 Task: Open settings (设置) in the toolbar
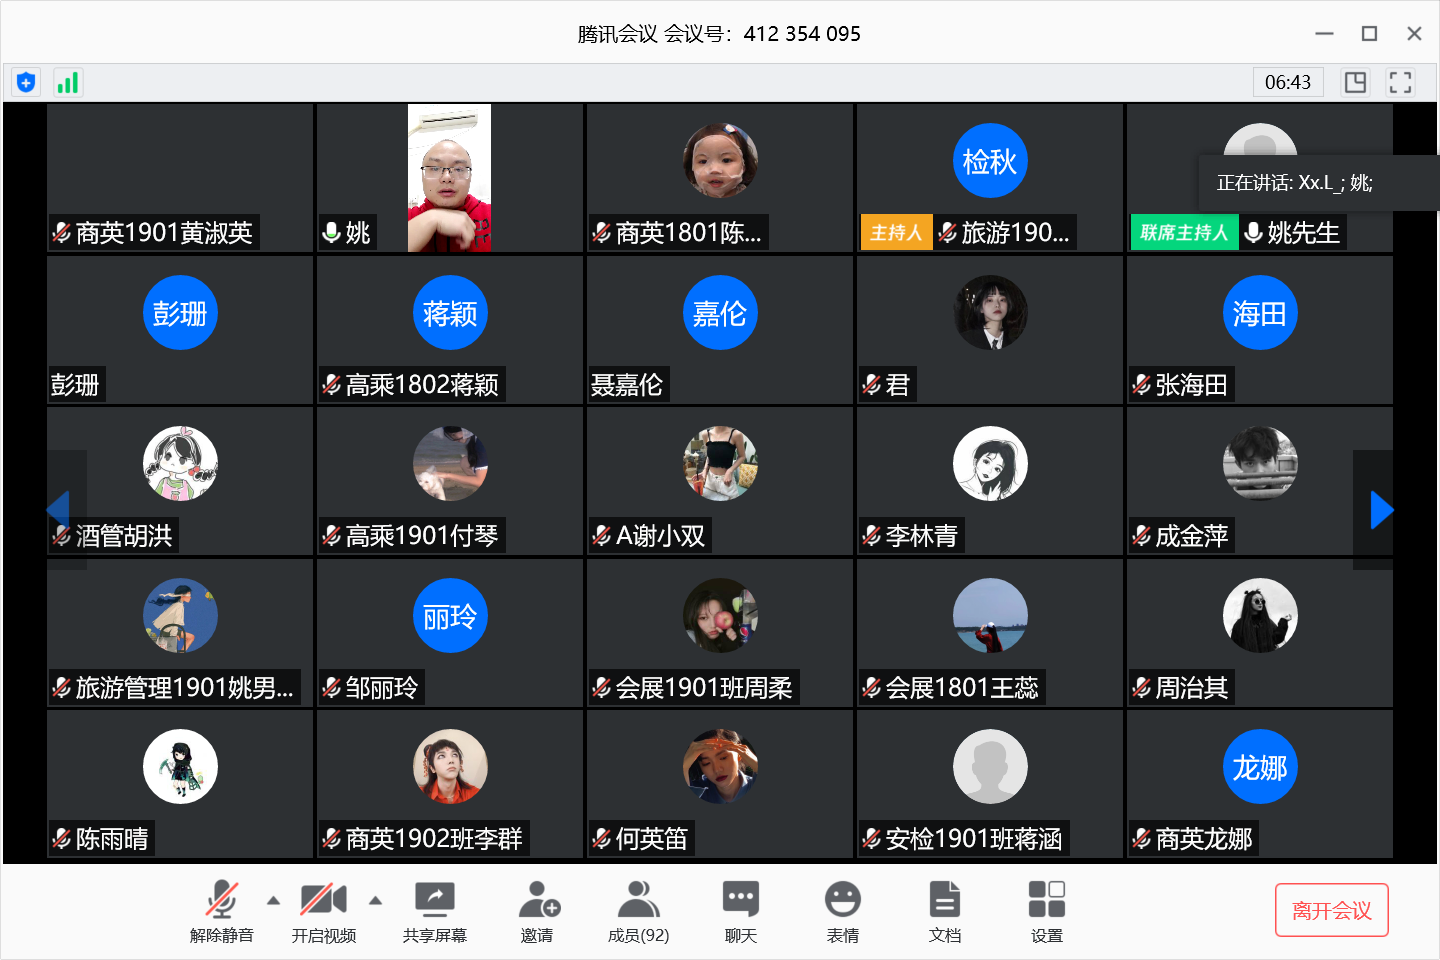pos(1046,910)
